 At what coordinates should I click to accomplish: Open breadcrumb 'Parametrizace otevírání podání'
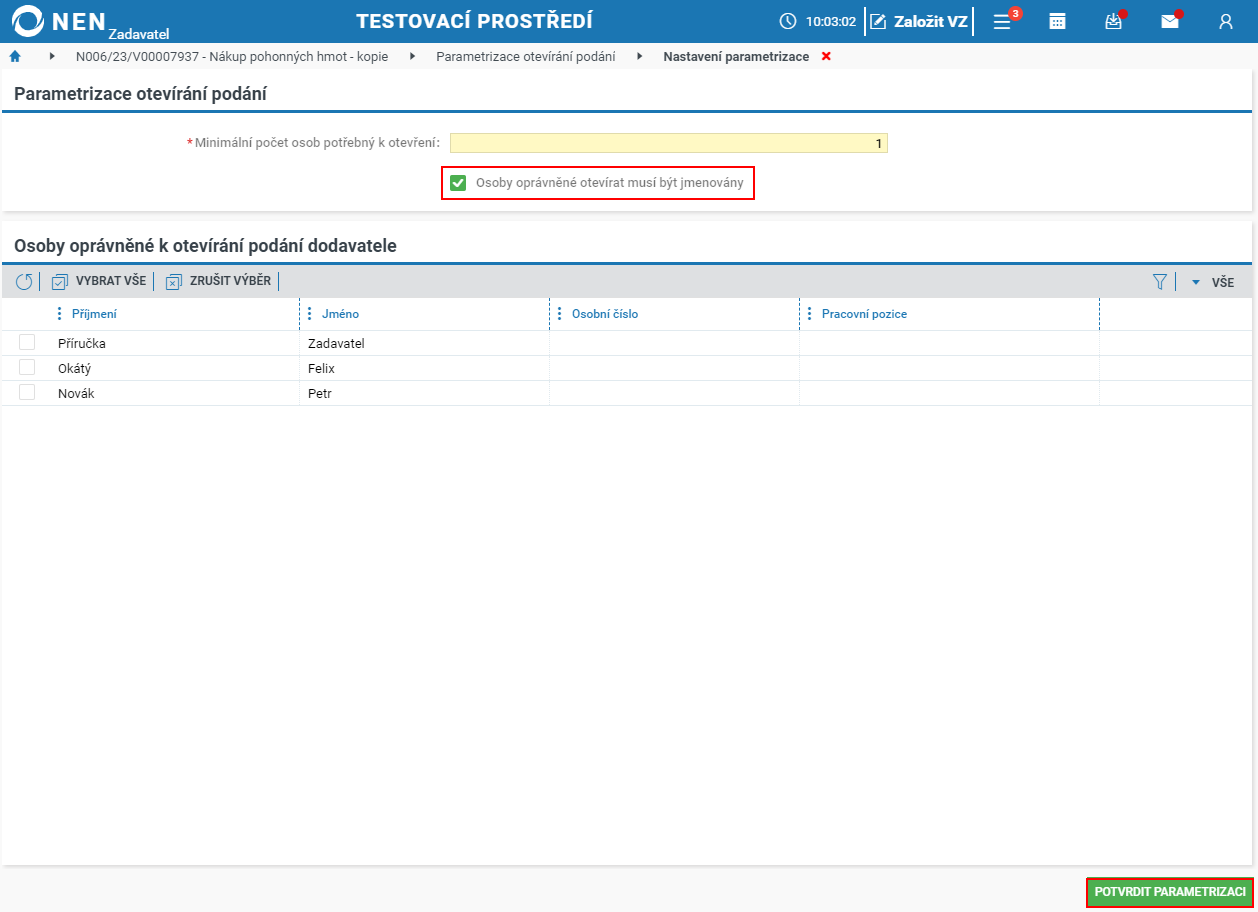(526, 57)
